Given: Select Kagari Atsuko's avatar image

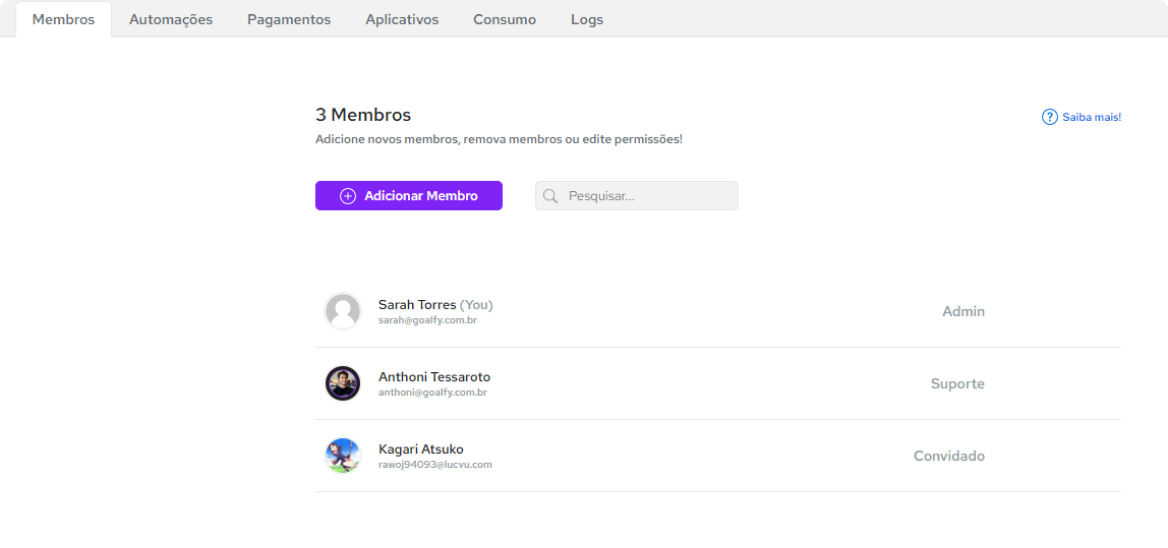Looking at the screenshot, I should pos(343,456).
